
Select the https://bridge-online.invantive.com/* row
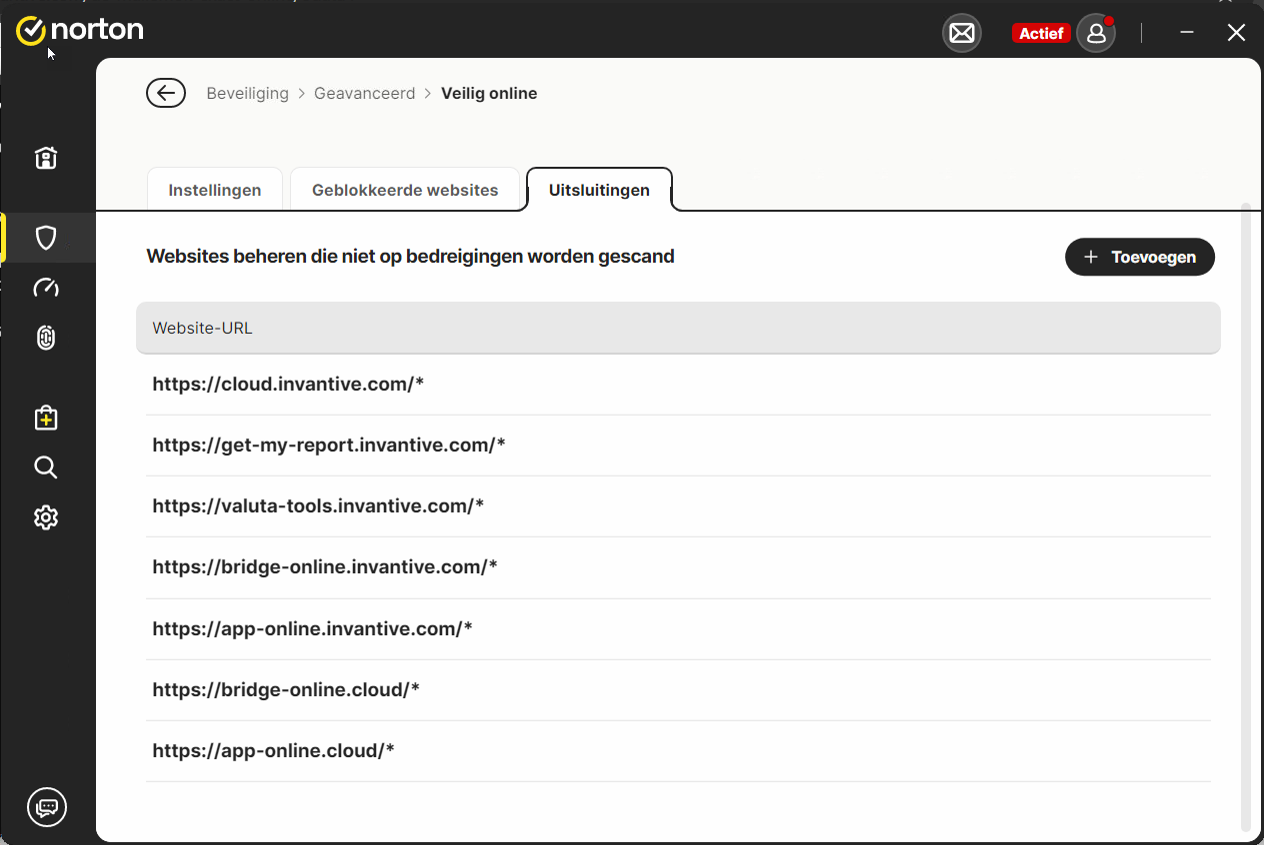click(x=678, y=567)
